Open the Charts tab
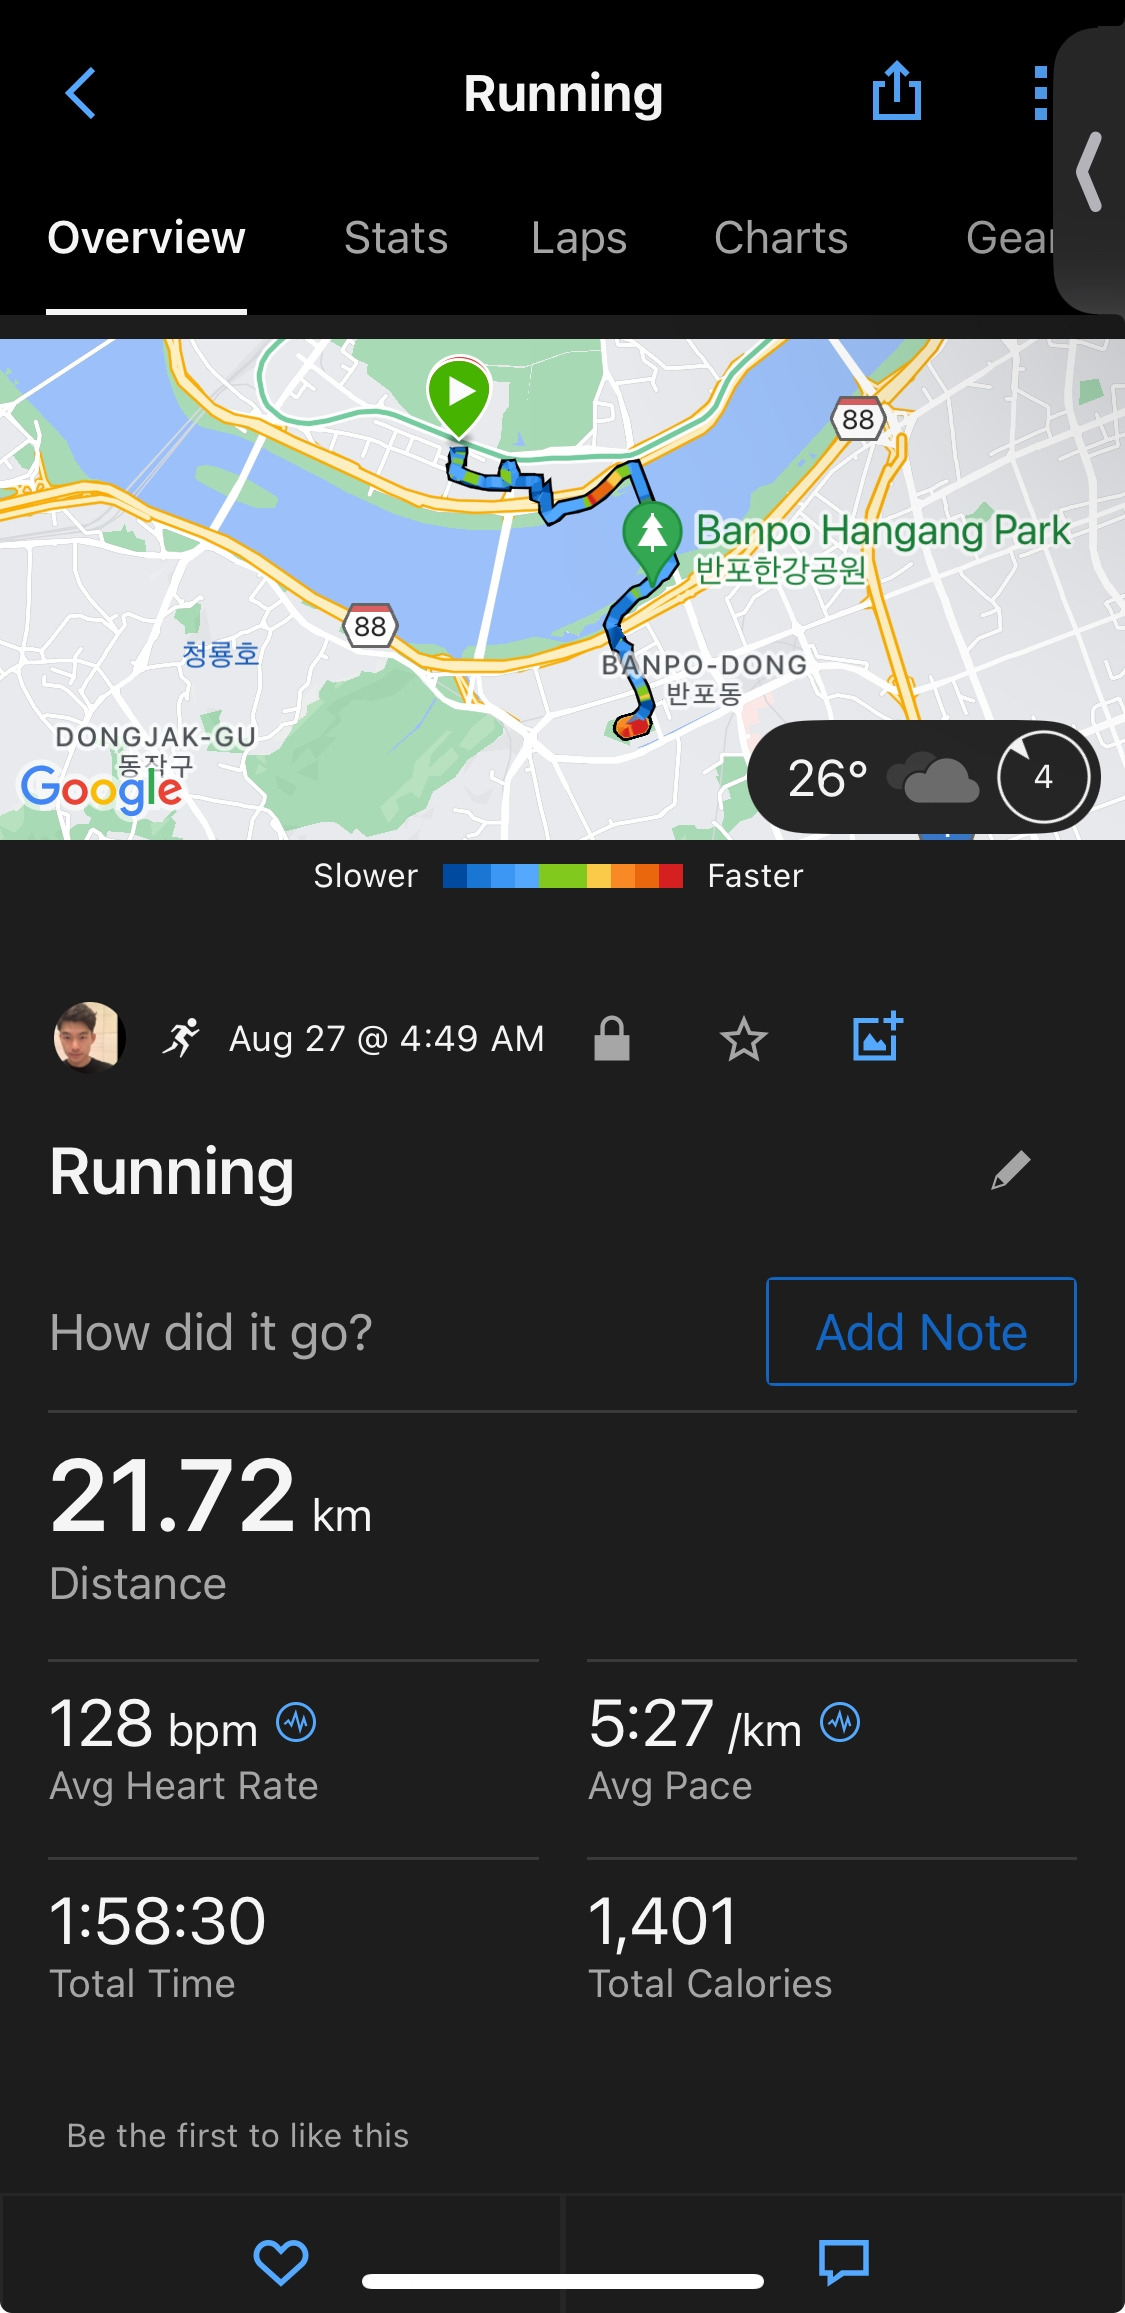 pos(781,238)
